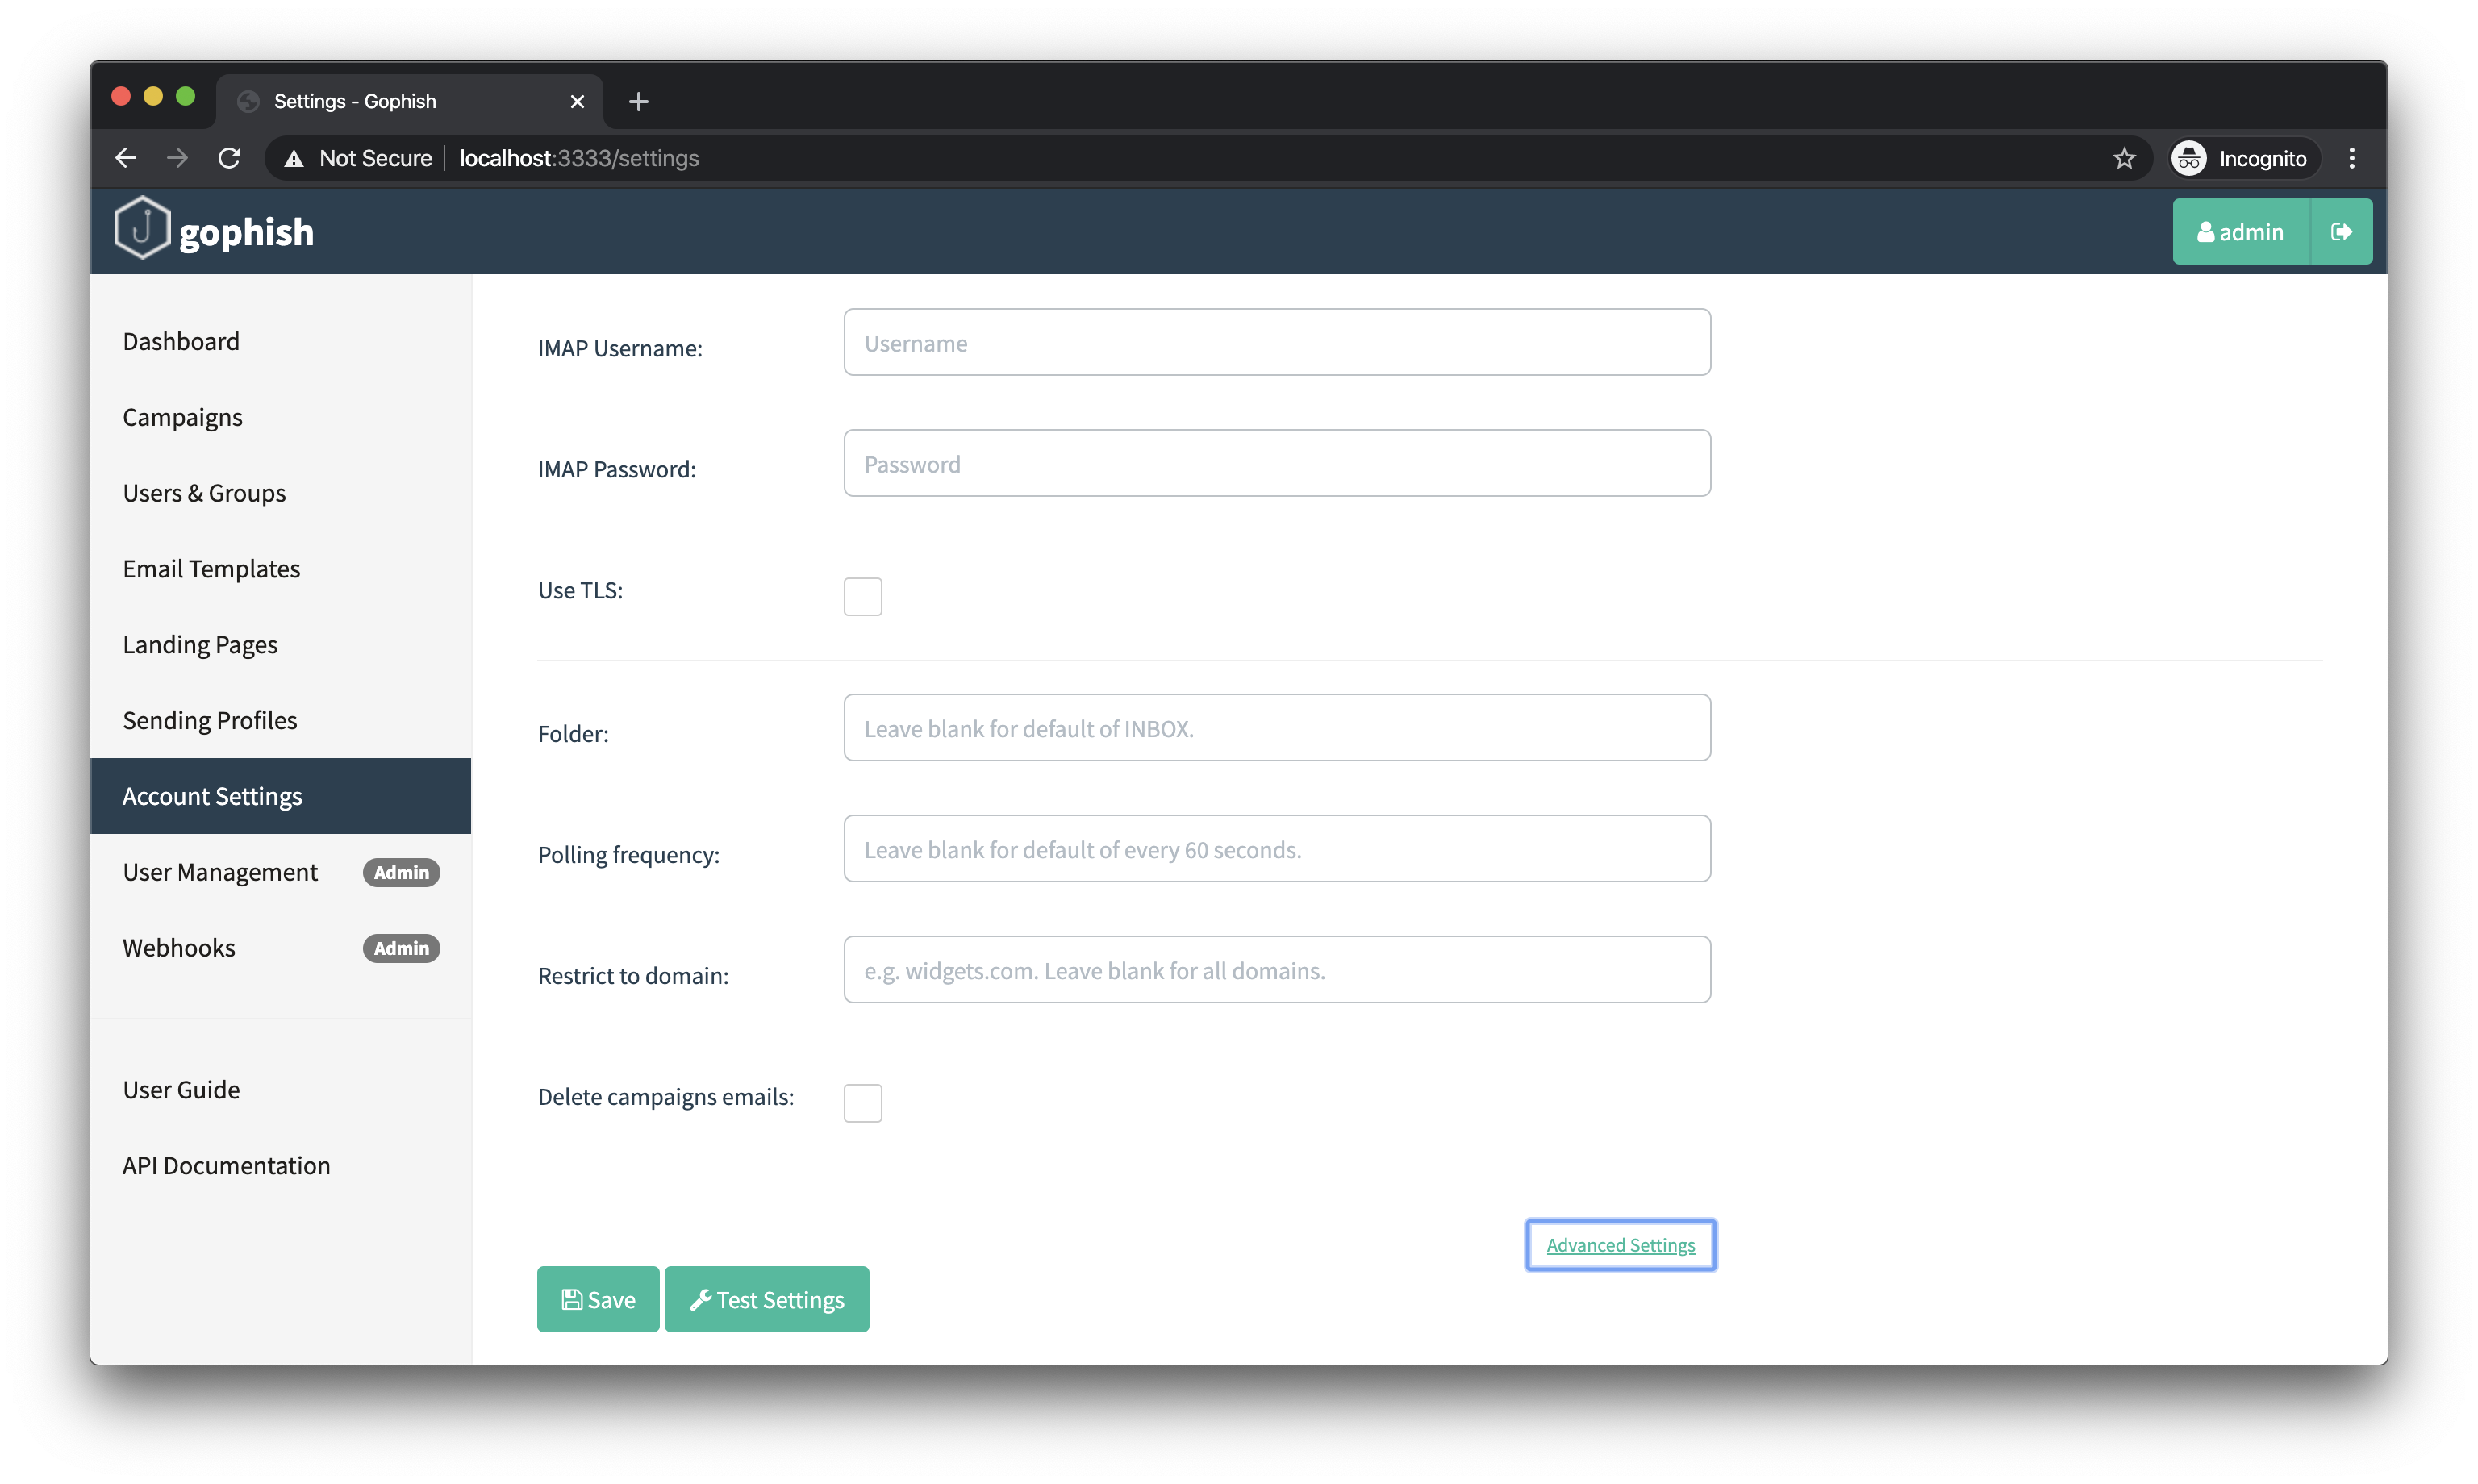The width and height of the screenshot is (2478, 1484).
Task: Click the Folder input field
Action: coord(1276,727)
